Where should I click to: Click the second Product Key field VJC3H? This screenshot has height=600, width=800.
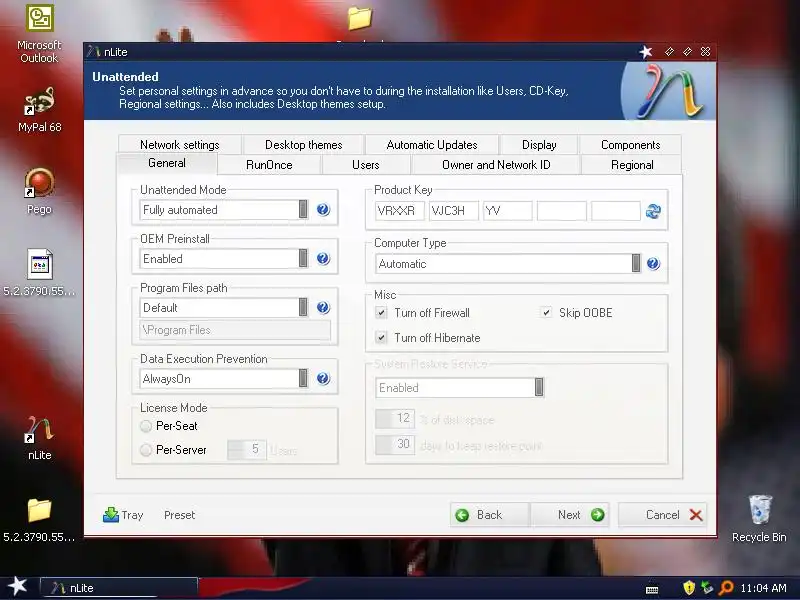pyautogui.click(x=454, y=211)
